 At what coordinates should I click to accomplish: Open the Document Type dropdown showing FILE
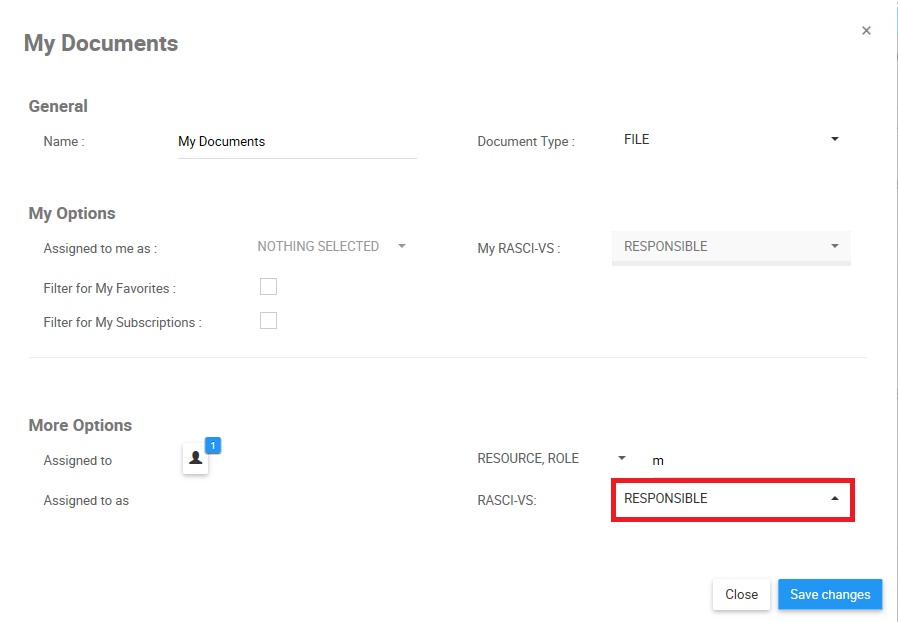coord(731,140)
